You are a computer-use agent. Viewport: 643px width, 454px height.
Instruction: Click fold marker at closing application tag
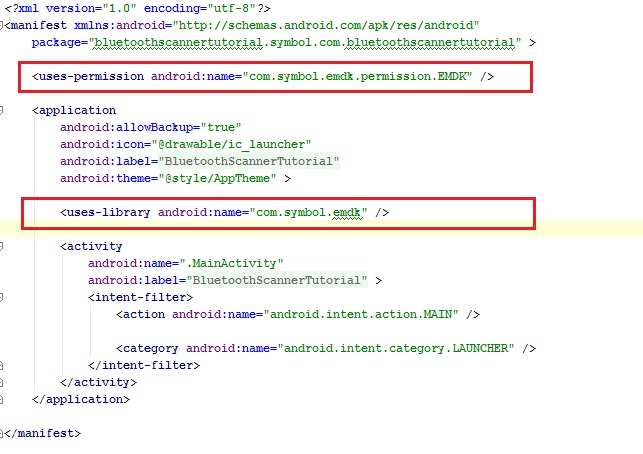[4, 399]
